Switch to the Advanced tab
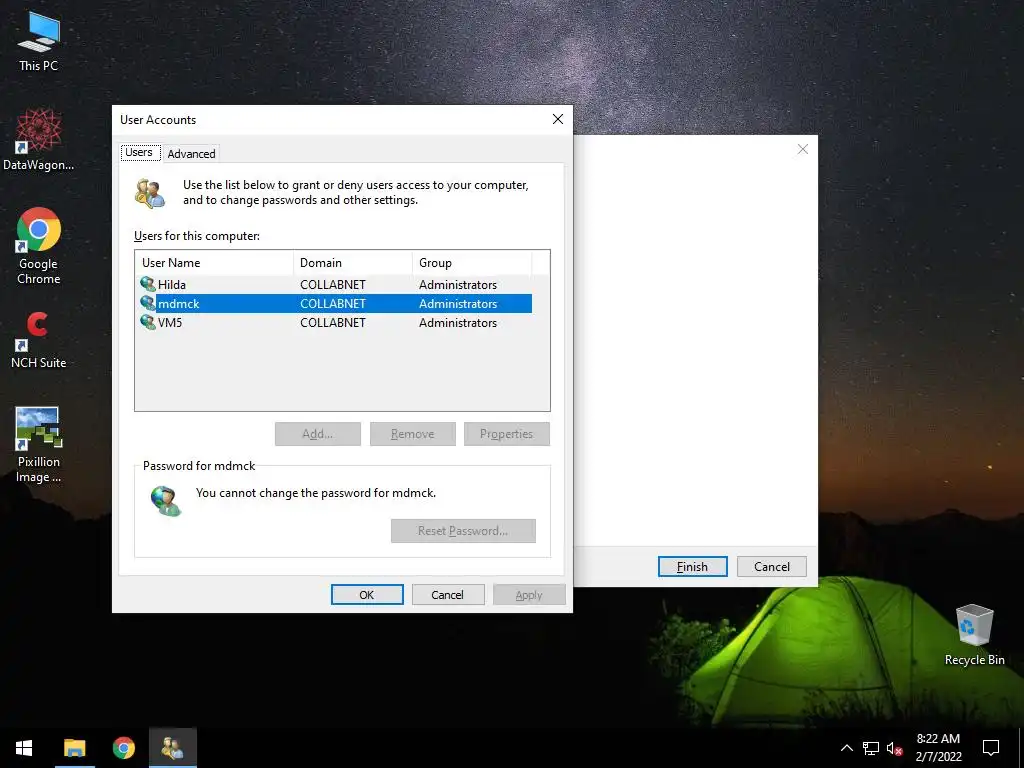 pos(191,153)
